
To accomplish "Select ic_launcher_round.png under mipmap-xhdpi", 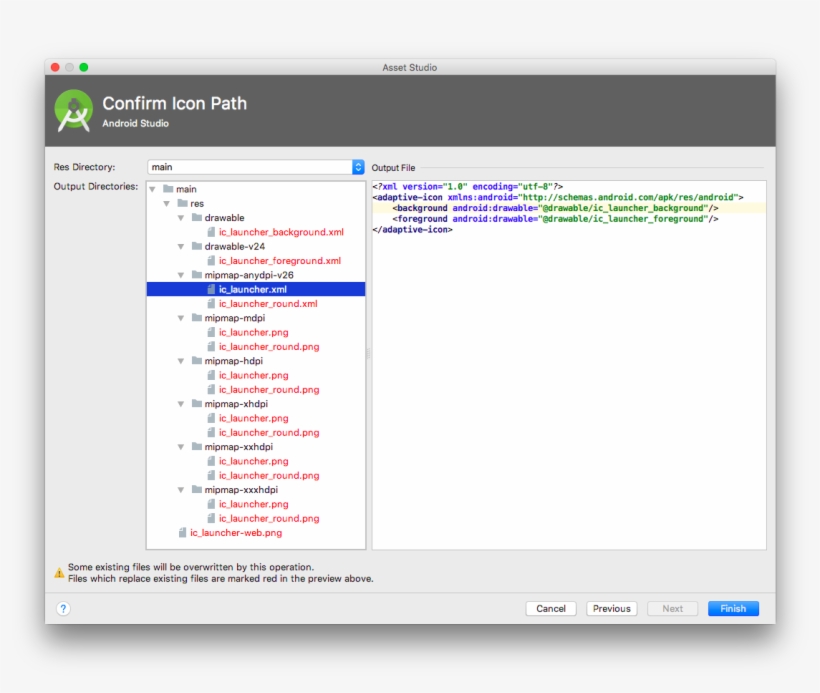I will point(268,432).
